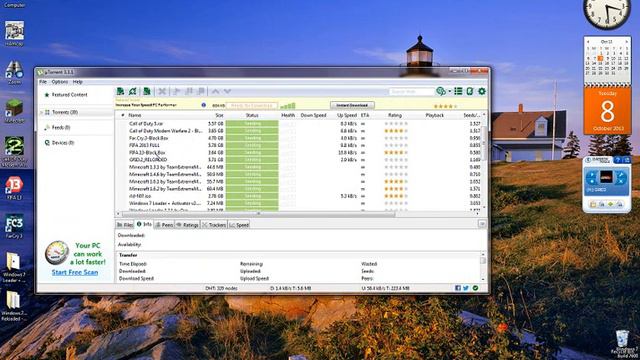This screenshot has height=360, width=640.
Task: Open the Options menu
Action: (60, 82)
